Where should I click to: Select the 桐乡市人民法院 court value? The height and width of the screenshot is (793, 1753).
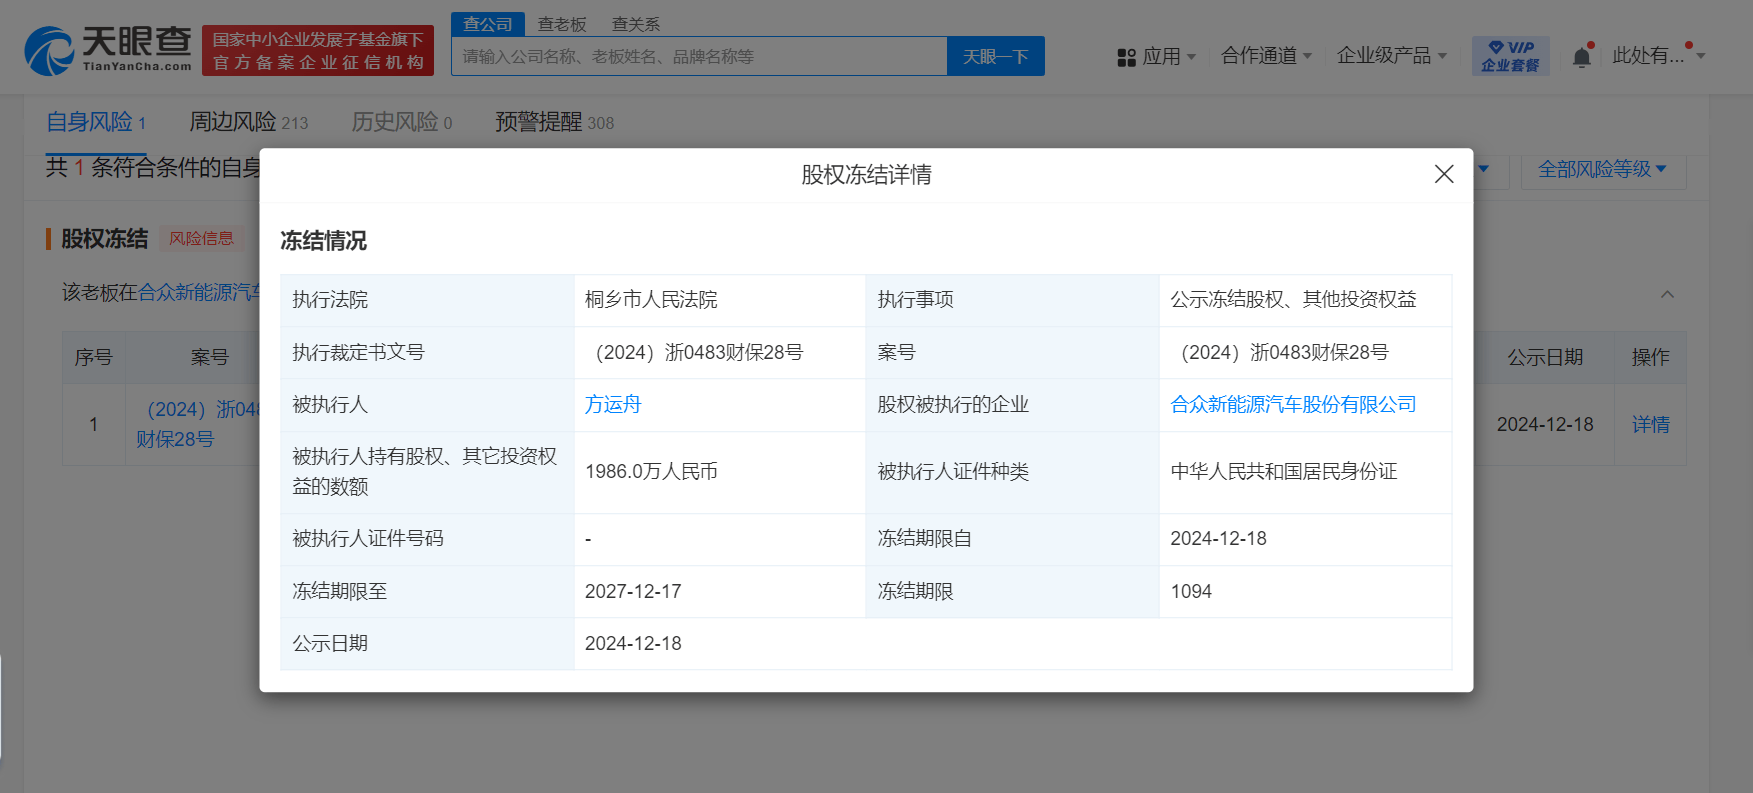pos(651,300)
